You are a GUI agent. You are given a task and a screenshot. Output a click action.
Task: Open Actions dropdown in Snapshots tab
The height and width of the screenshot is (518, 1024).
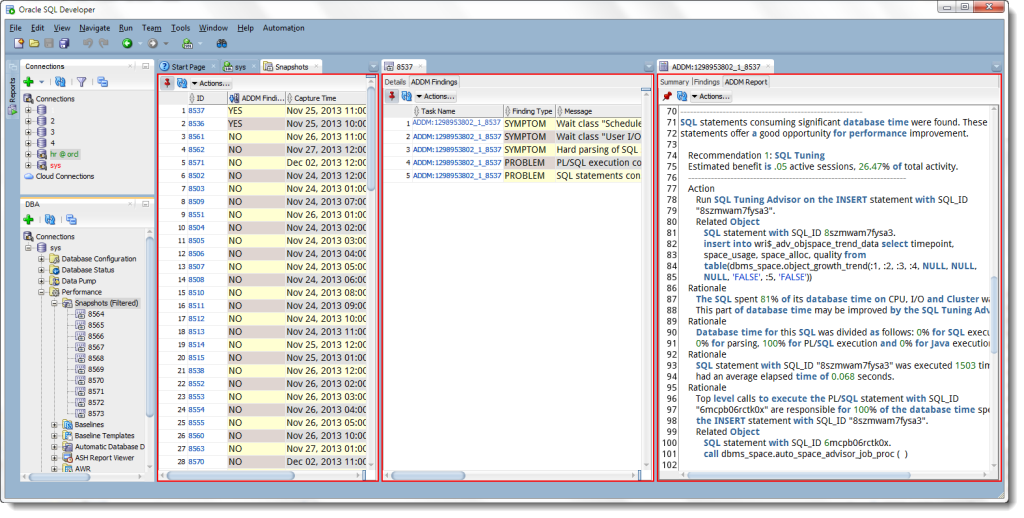211,83
